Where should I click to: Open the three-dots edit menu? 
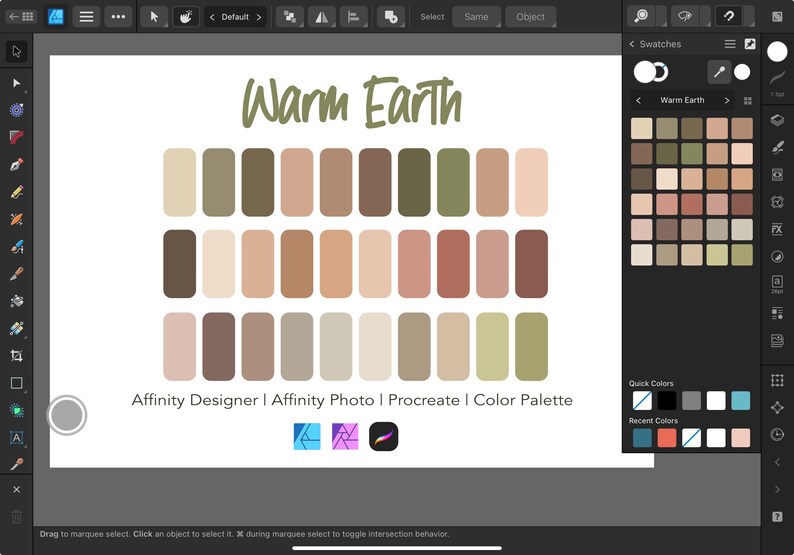pos(118,17)
